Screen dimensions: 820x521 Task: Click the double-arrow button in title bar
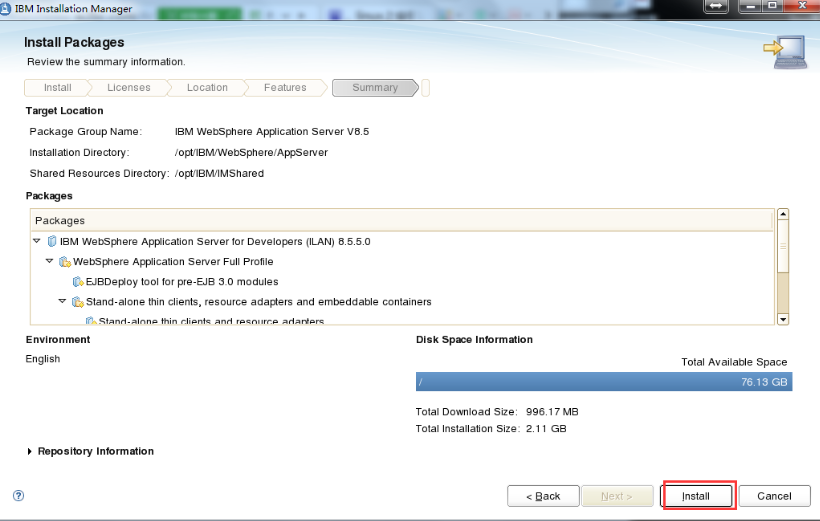(716, 6)
